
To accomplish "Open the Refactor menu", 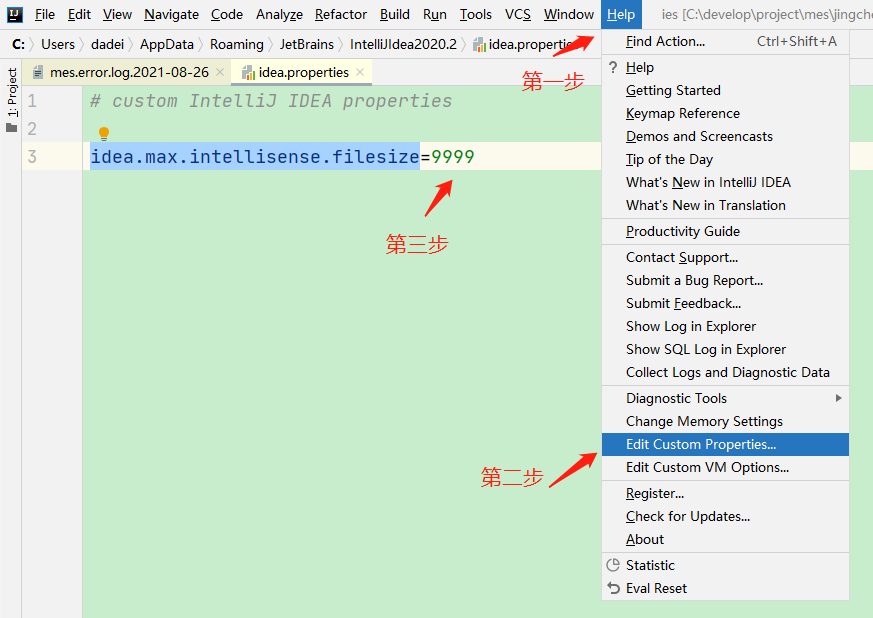I will click(341, 14).
